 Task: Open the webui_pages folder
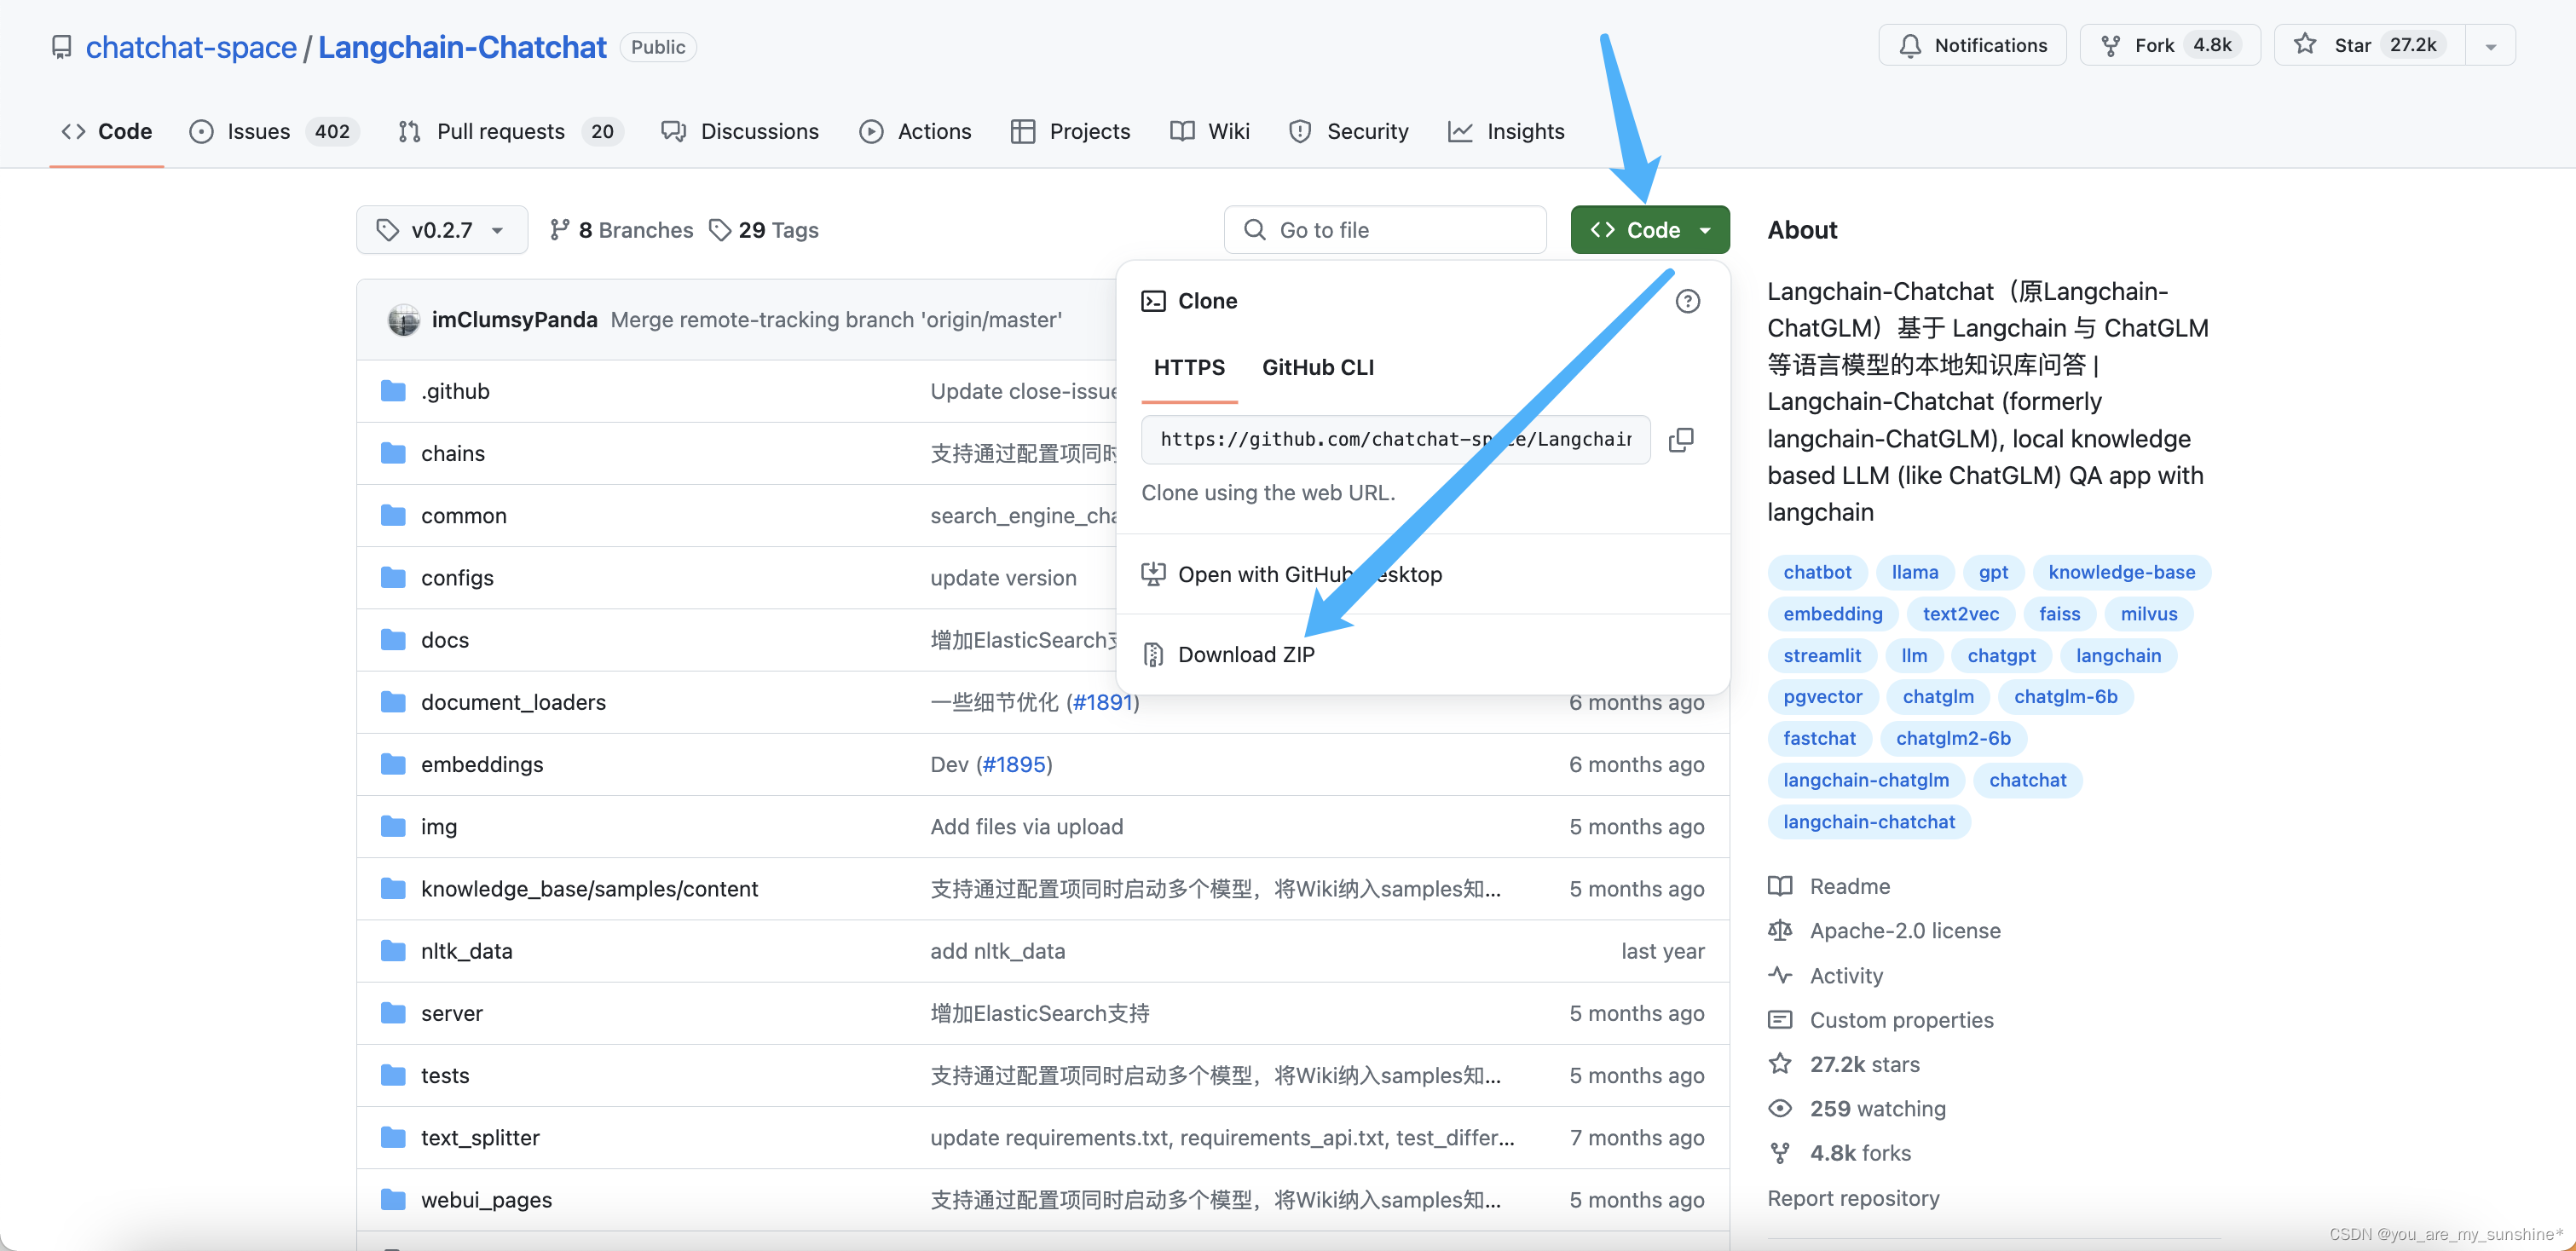tap(486, 1199)
